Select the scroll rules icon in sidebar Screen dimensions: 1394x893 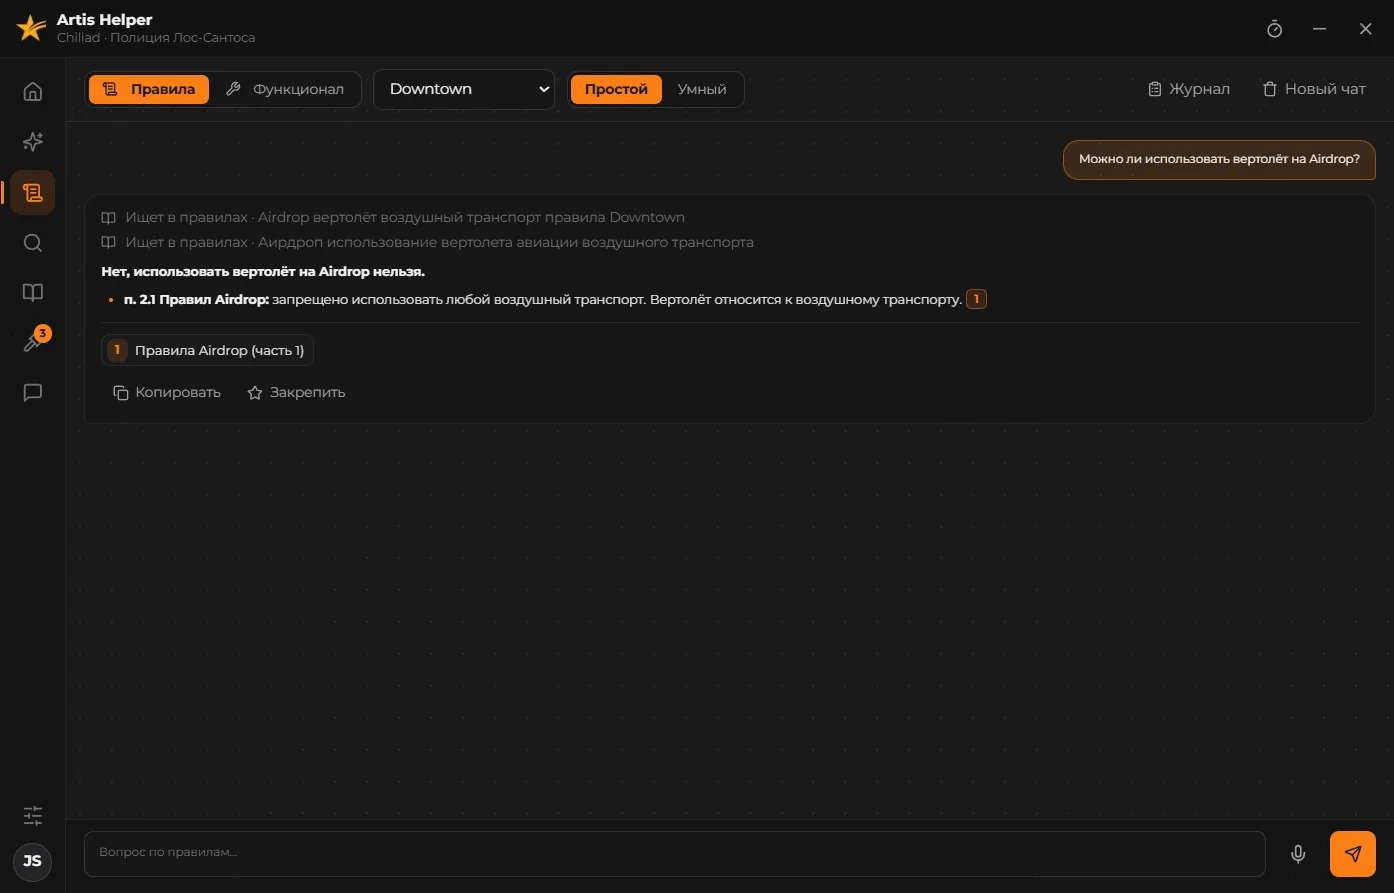click(x=33, y=192)
